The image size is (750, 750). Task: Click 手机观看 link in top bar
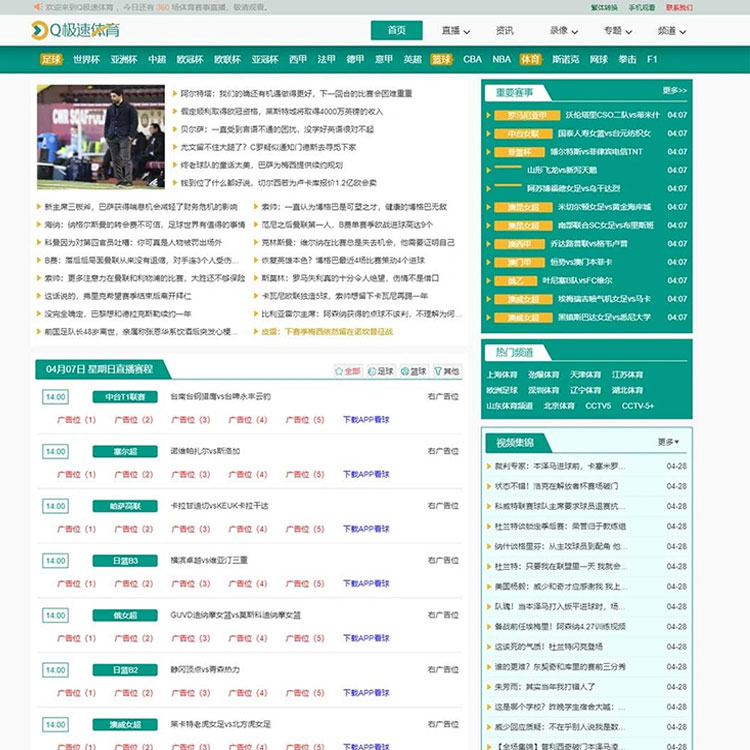[641, 8]
